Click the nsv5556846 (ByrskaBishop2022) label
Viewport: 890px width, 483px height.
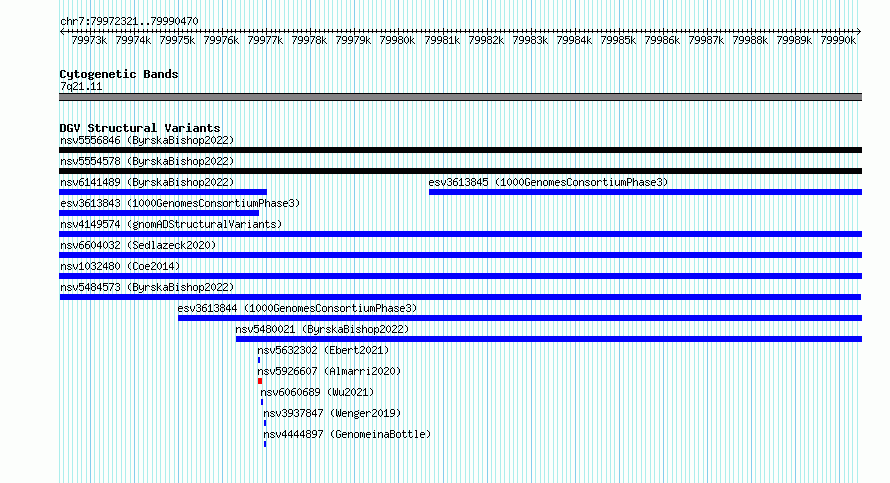147,140
